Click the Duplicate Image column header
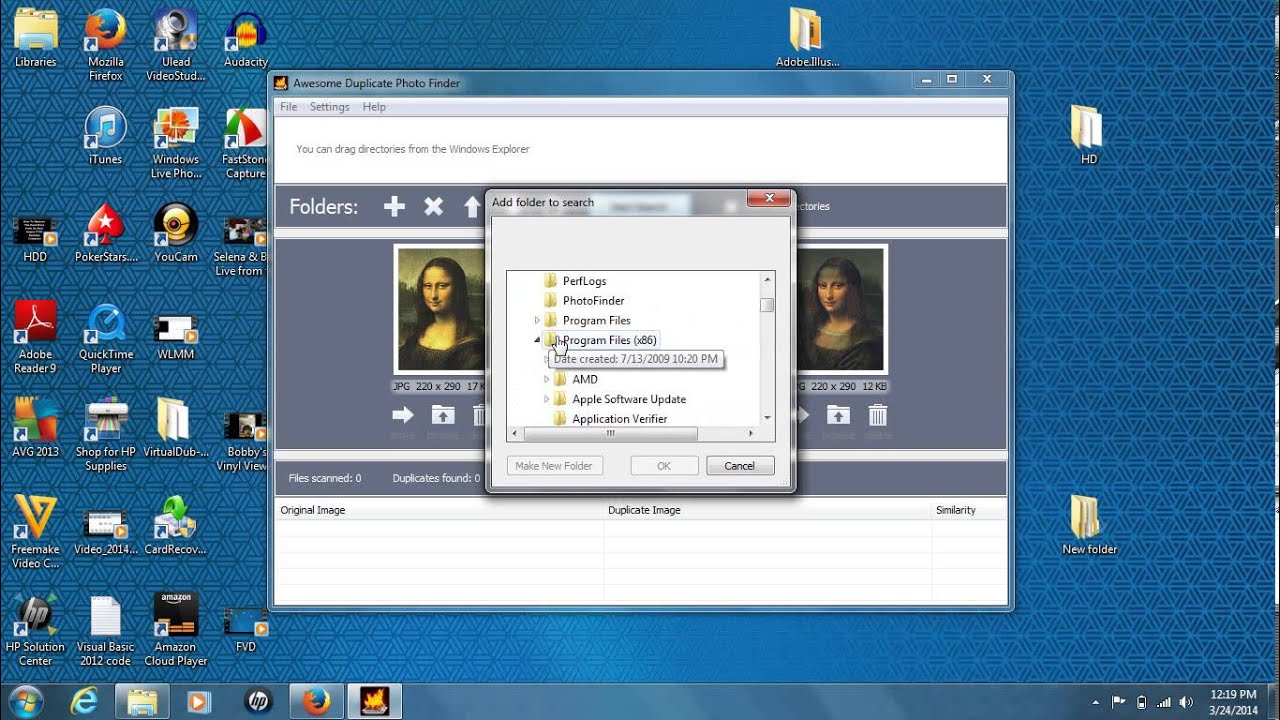1280x720 pixels. coord(767,510)
